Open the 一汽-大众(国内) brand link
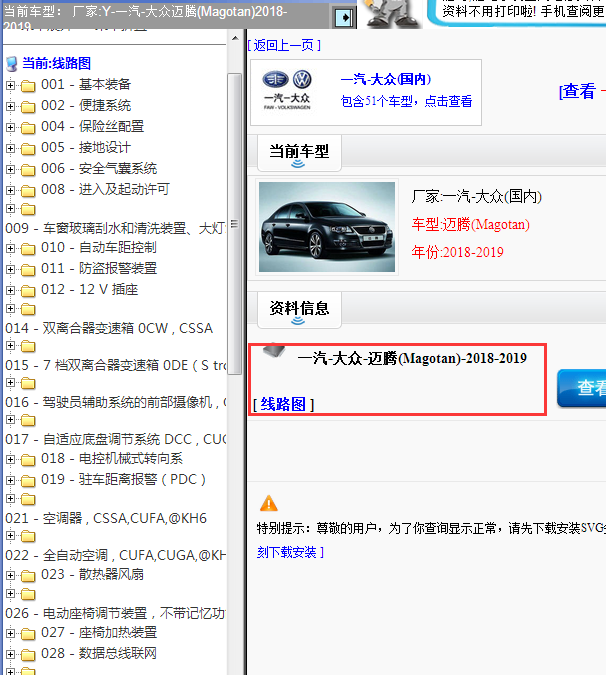This screenshot has height=675, width=606. pyautogui.click(x=386, y=79)
